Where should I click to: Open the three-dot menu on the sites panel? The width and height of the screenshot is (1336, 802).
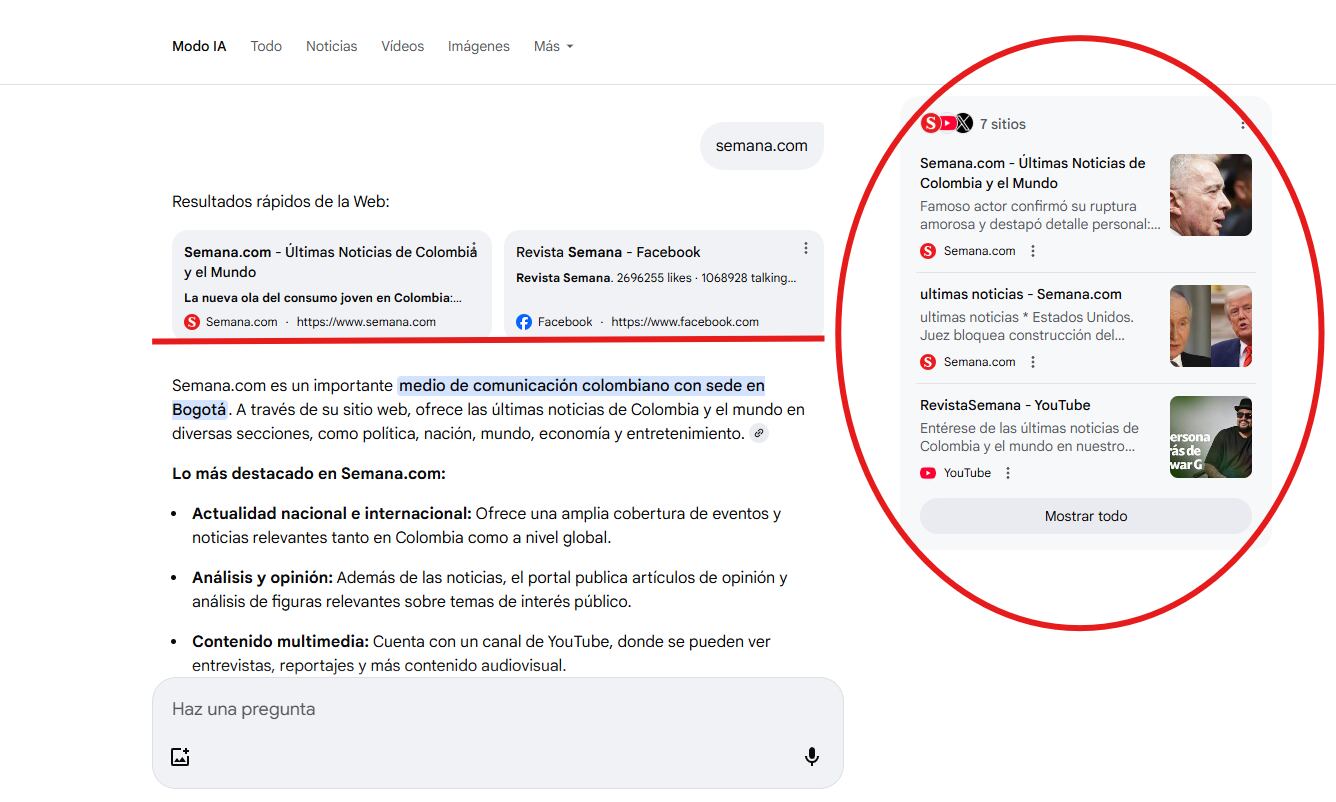click(x=1243, y=122)
